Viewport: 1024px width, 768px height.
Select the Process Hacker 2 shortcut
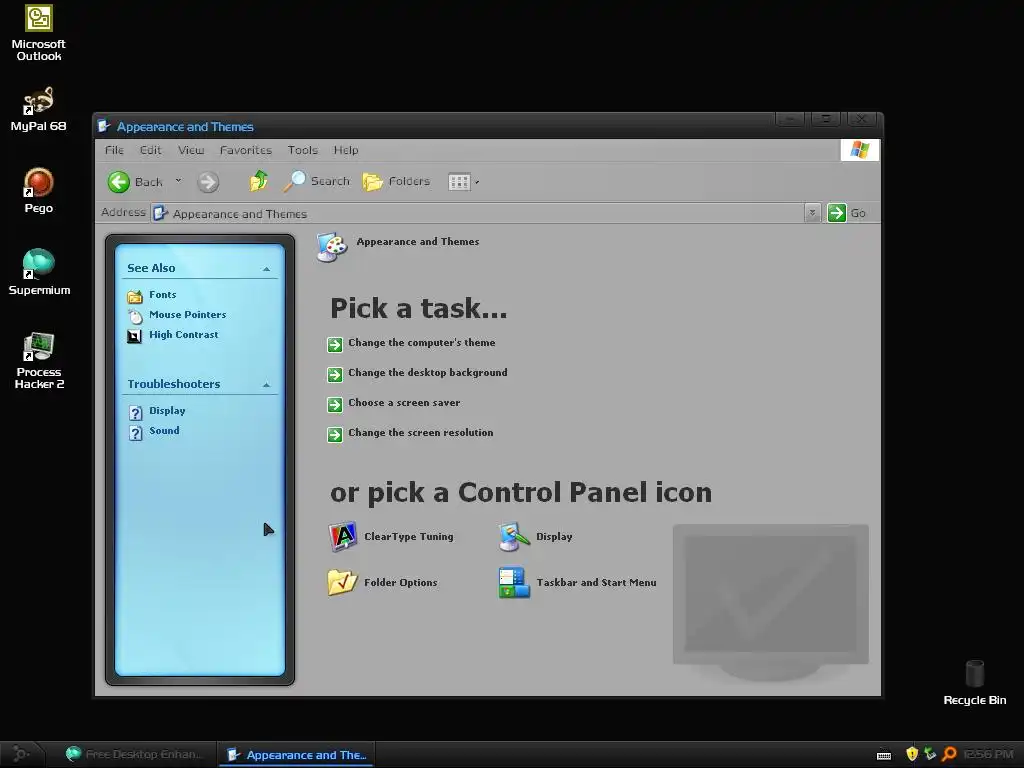pos(39,360)
